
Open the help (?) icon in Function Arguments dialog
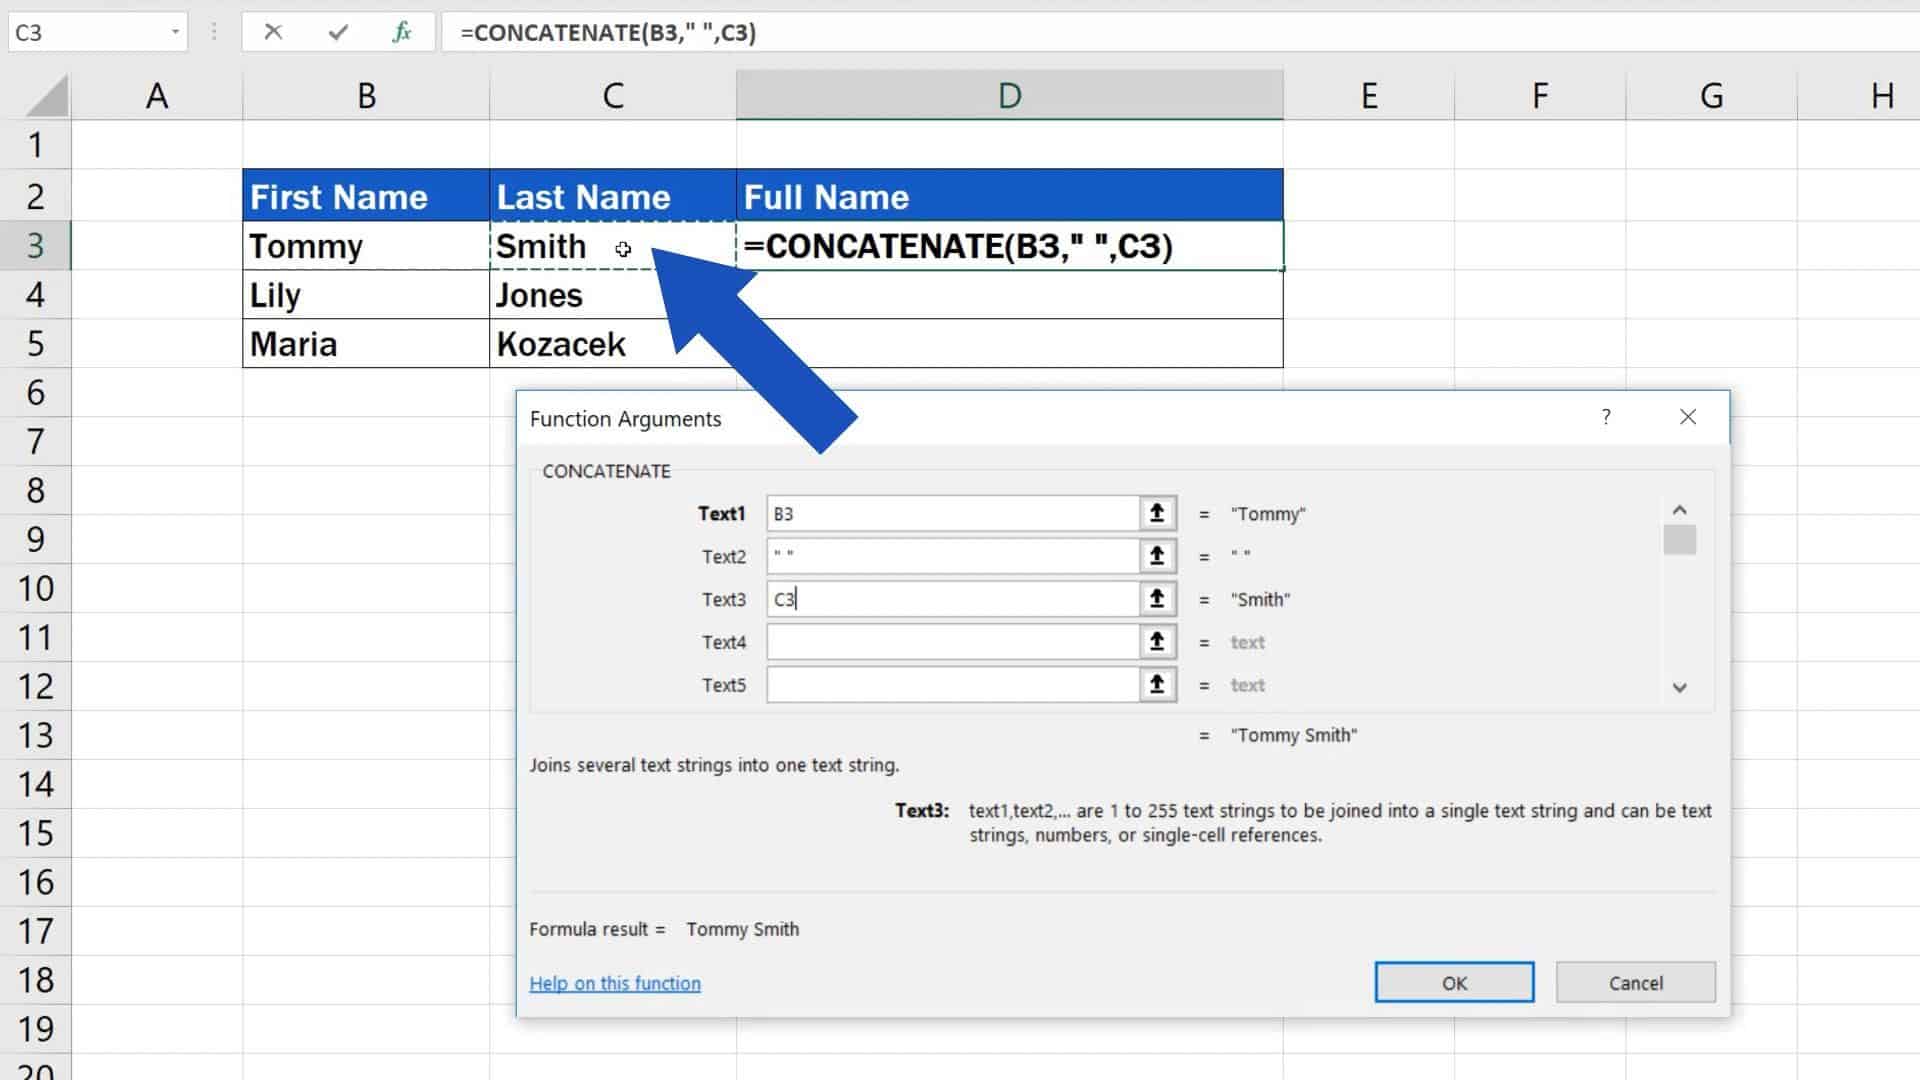point(1606,417)
